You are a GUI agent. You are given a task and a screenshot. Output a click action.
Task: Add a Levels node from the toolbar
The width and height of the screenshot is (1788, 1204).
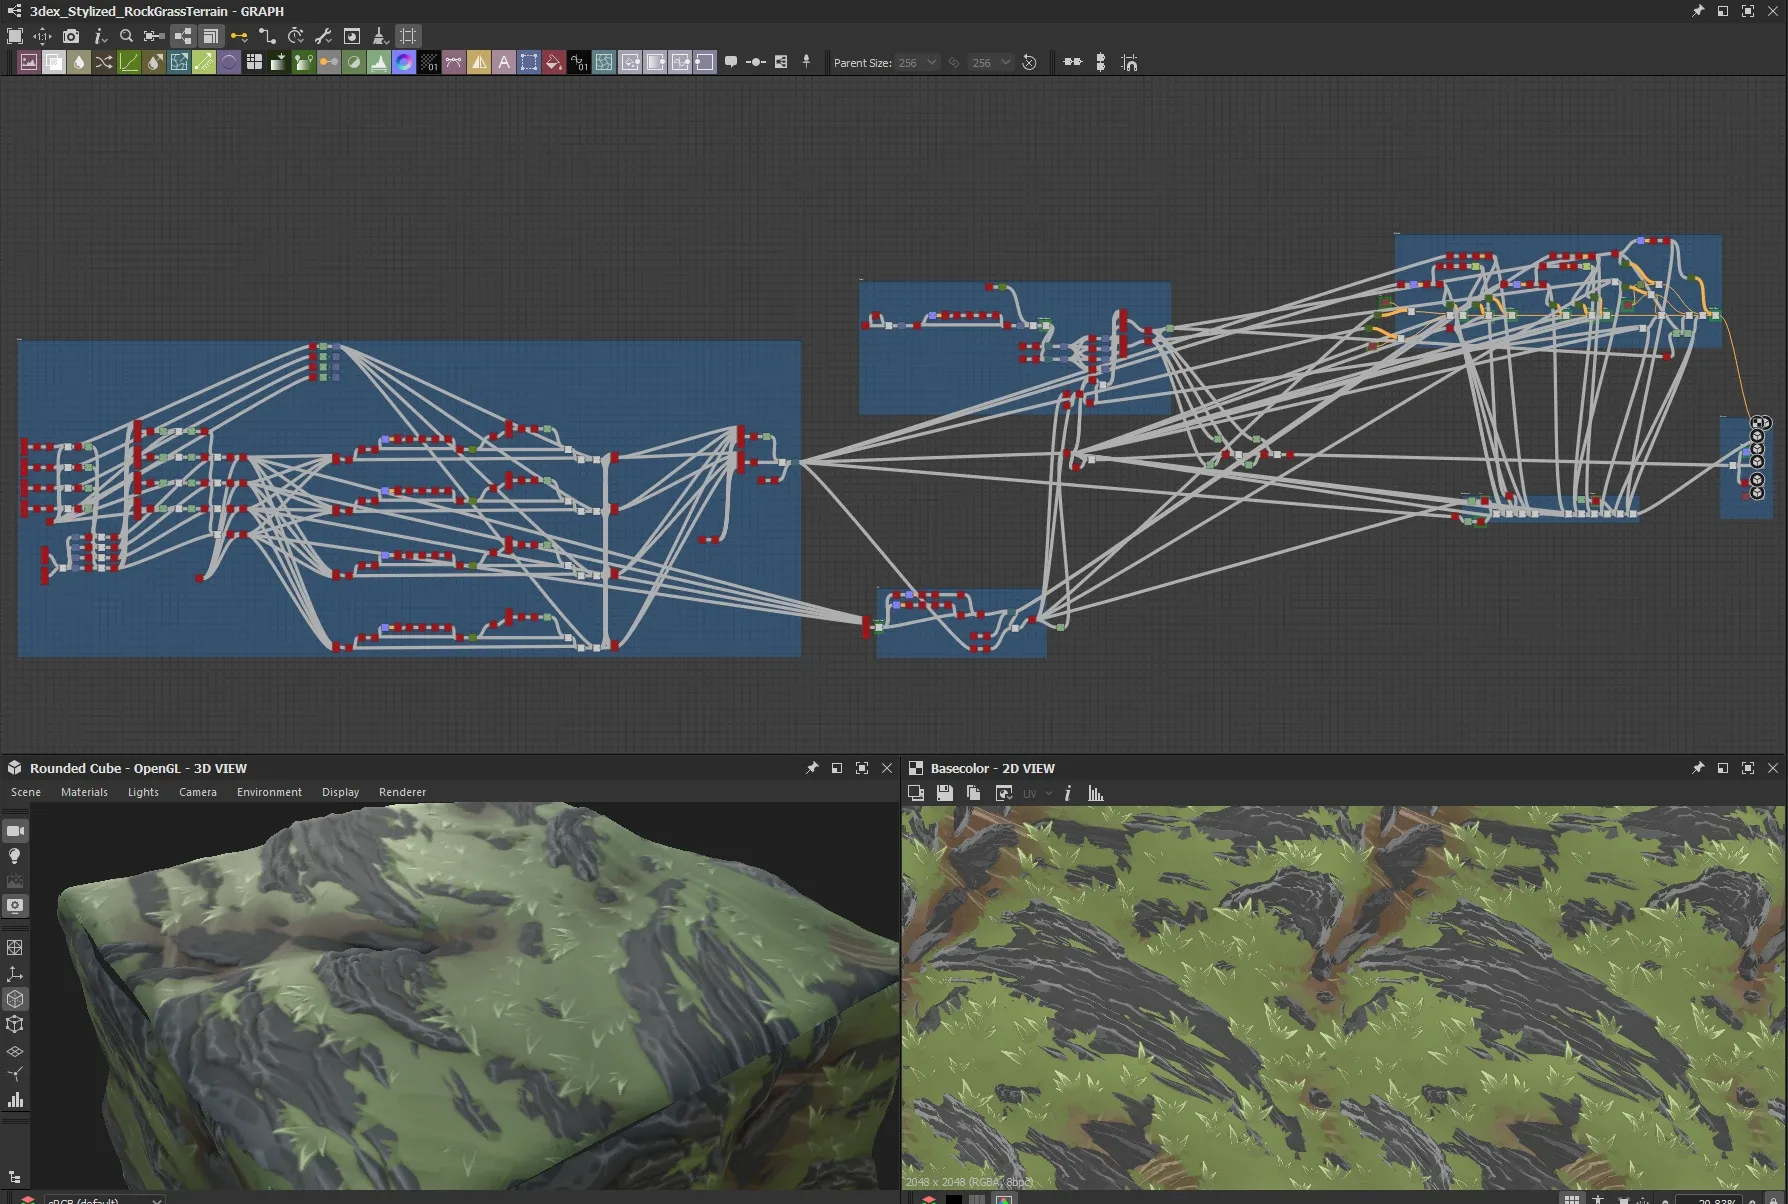(379, 63)
